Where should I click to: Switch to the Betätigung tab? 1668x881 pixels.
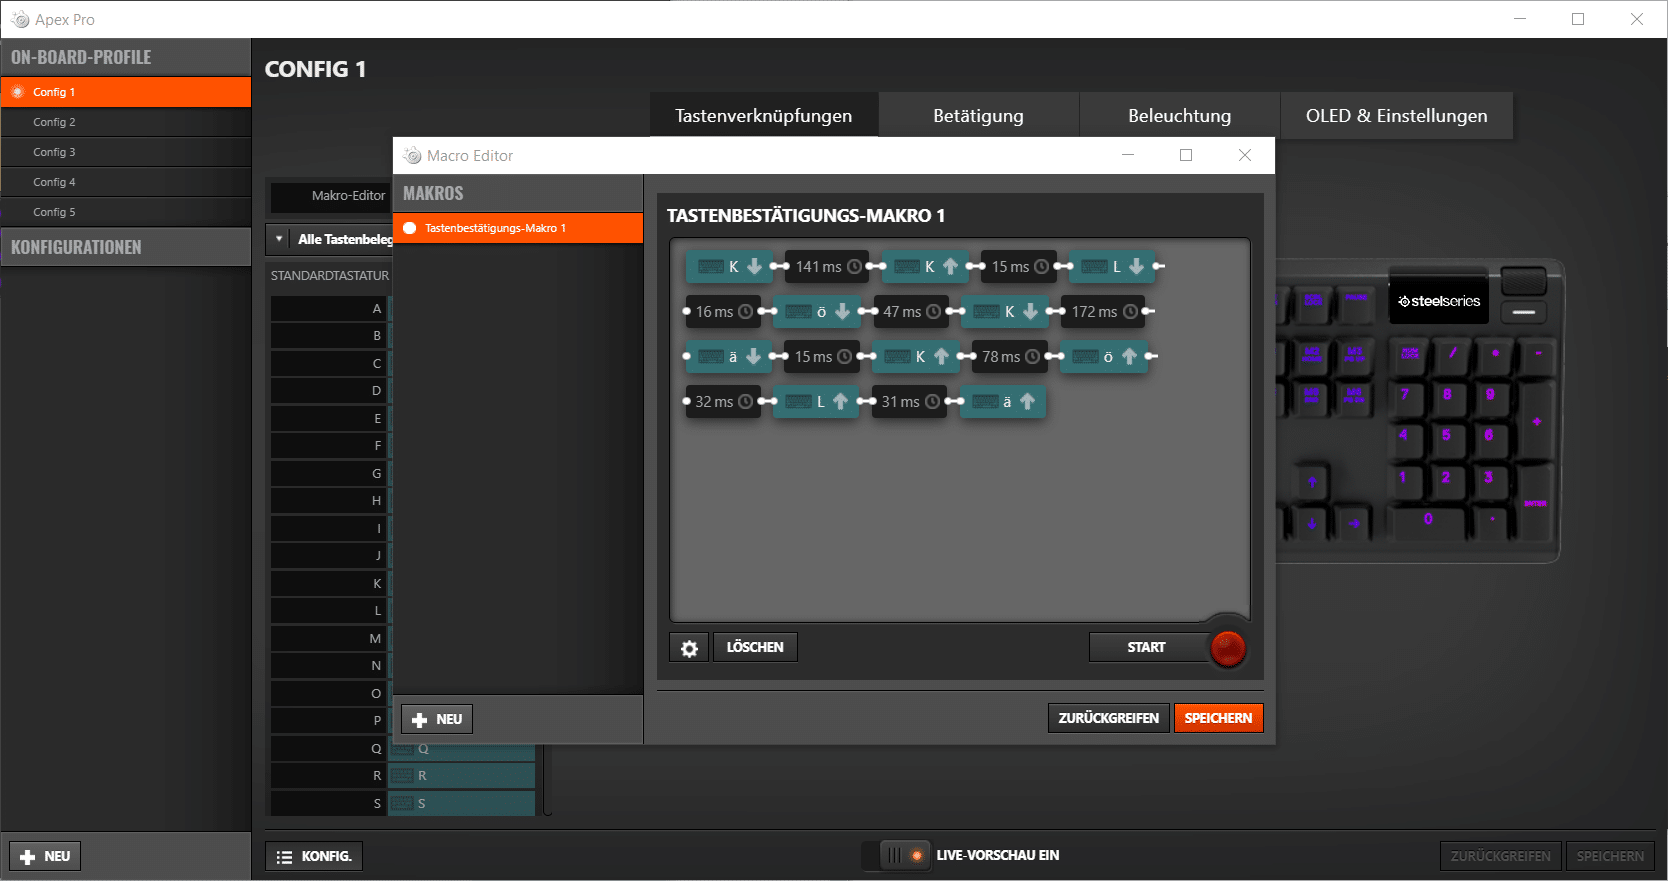point(978,116)
